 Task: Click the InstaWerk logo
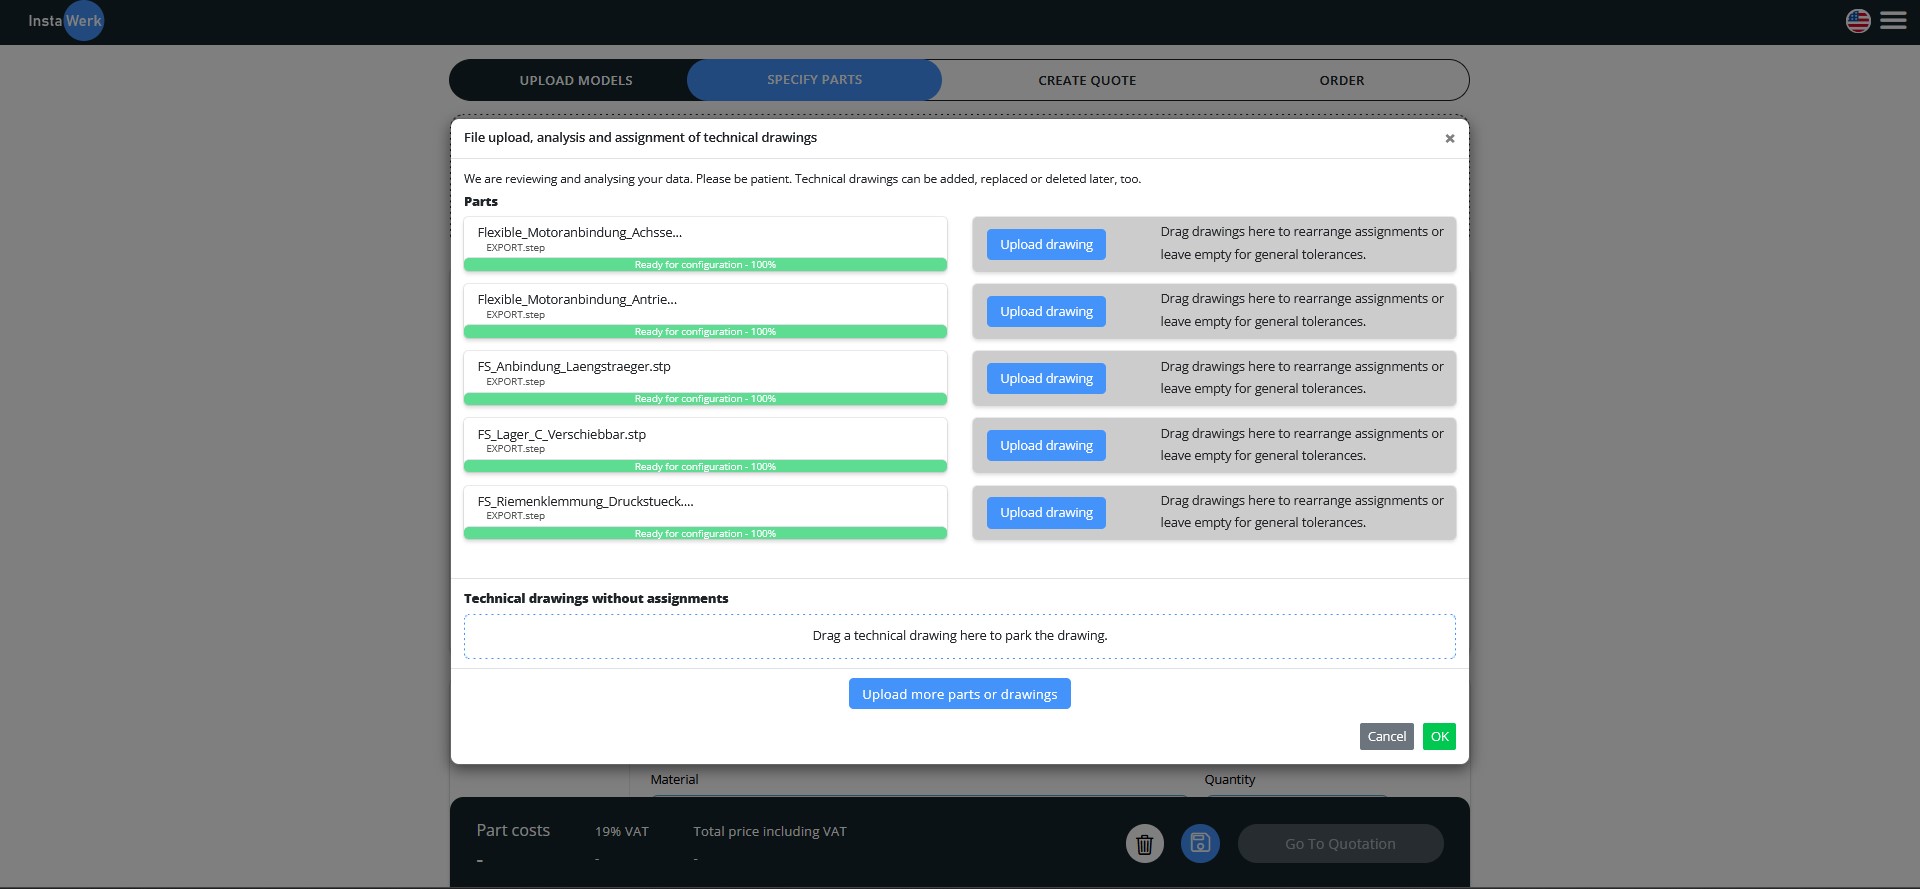[66, 21]
